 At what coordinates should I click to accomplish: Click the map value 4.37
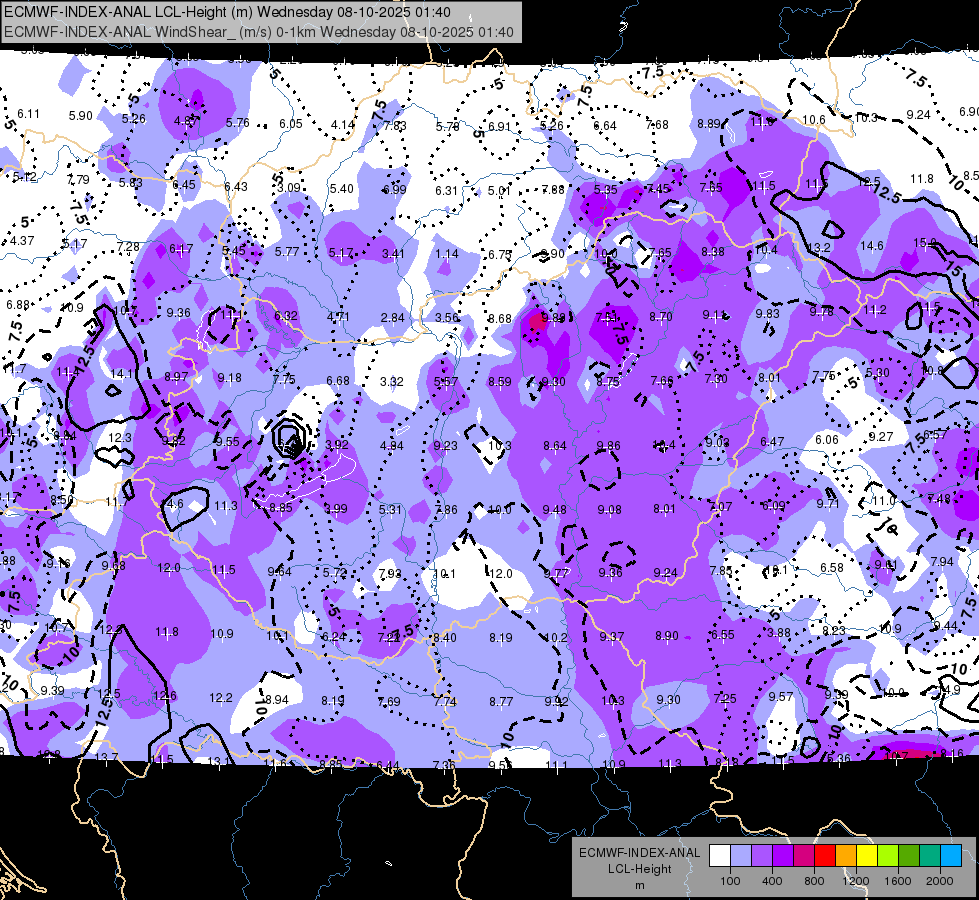point(22,240)
